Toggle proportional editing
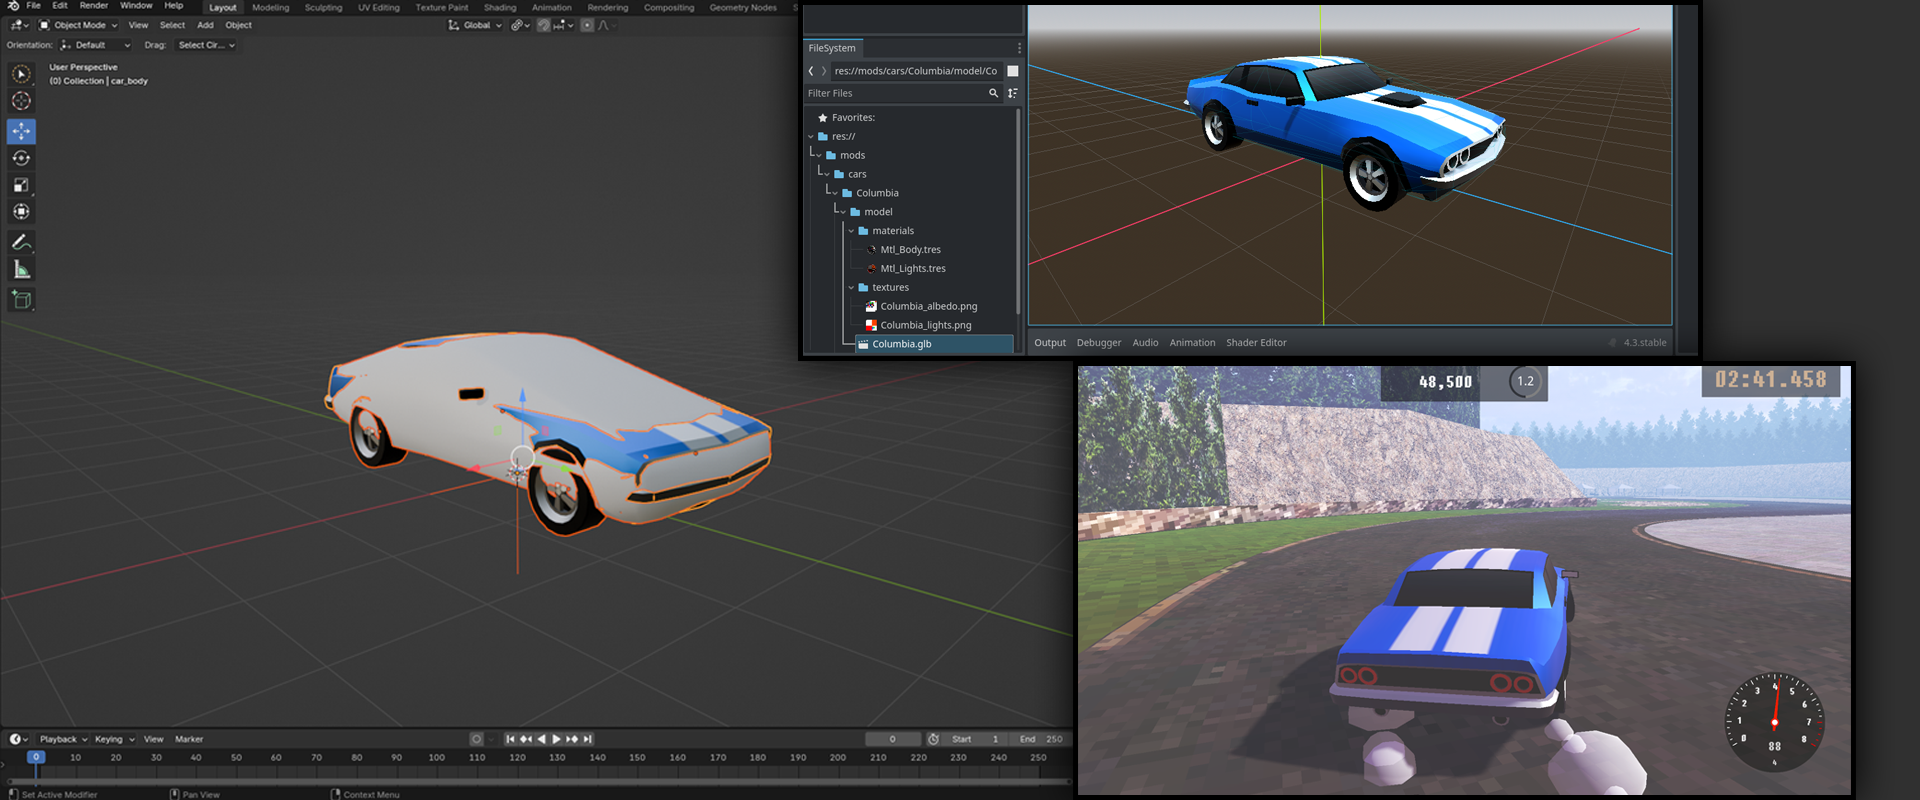The image size is (1920, 800). (587, 25)
